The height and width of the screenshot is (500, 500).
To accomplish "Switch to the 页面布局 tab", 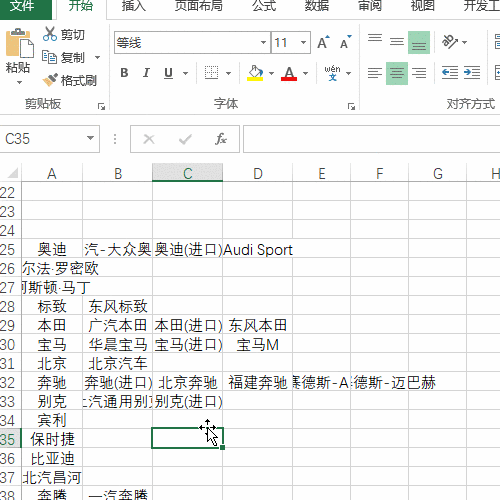I will tap(199, 6).
